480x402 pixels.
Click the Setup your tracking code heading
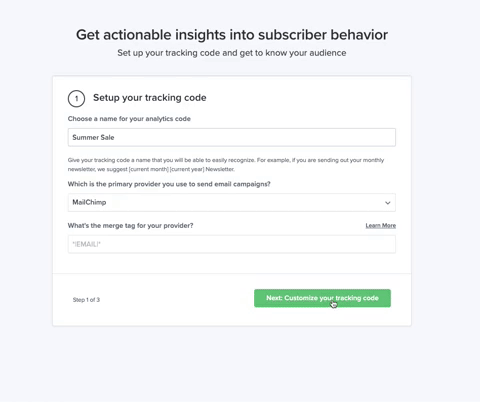150,98
